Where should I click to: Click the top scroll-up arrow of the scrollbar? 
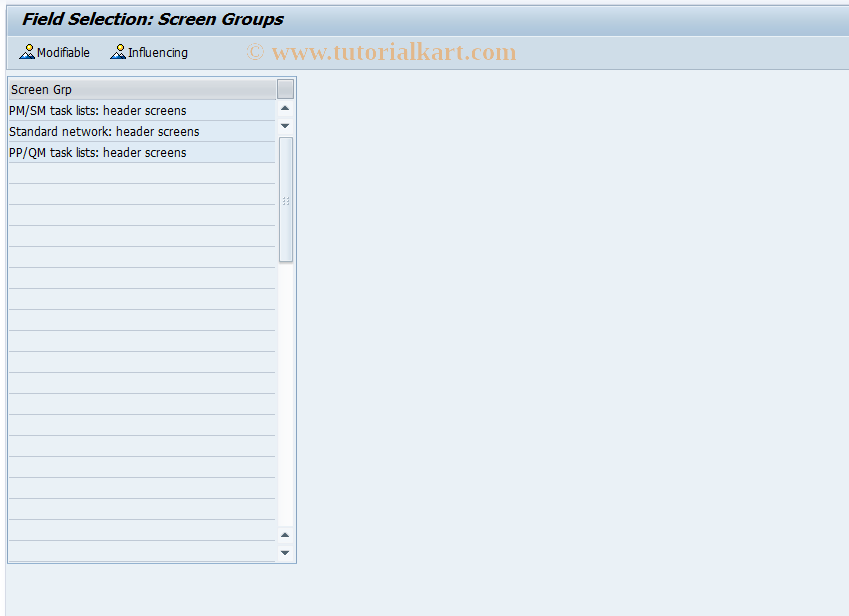[x=285, y=106]
